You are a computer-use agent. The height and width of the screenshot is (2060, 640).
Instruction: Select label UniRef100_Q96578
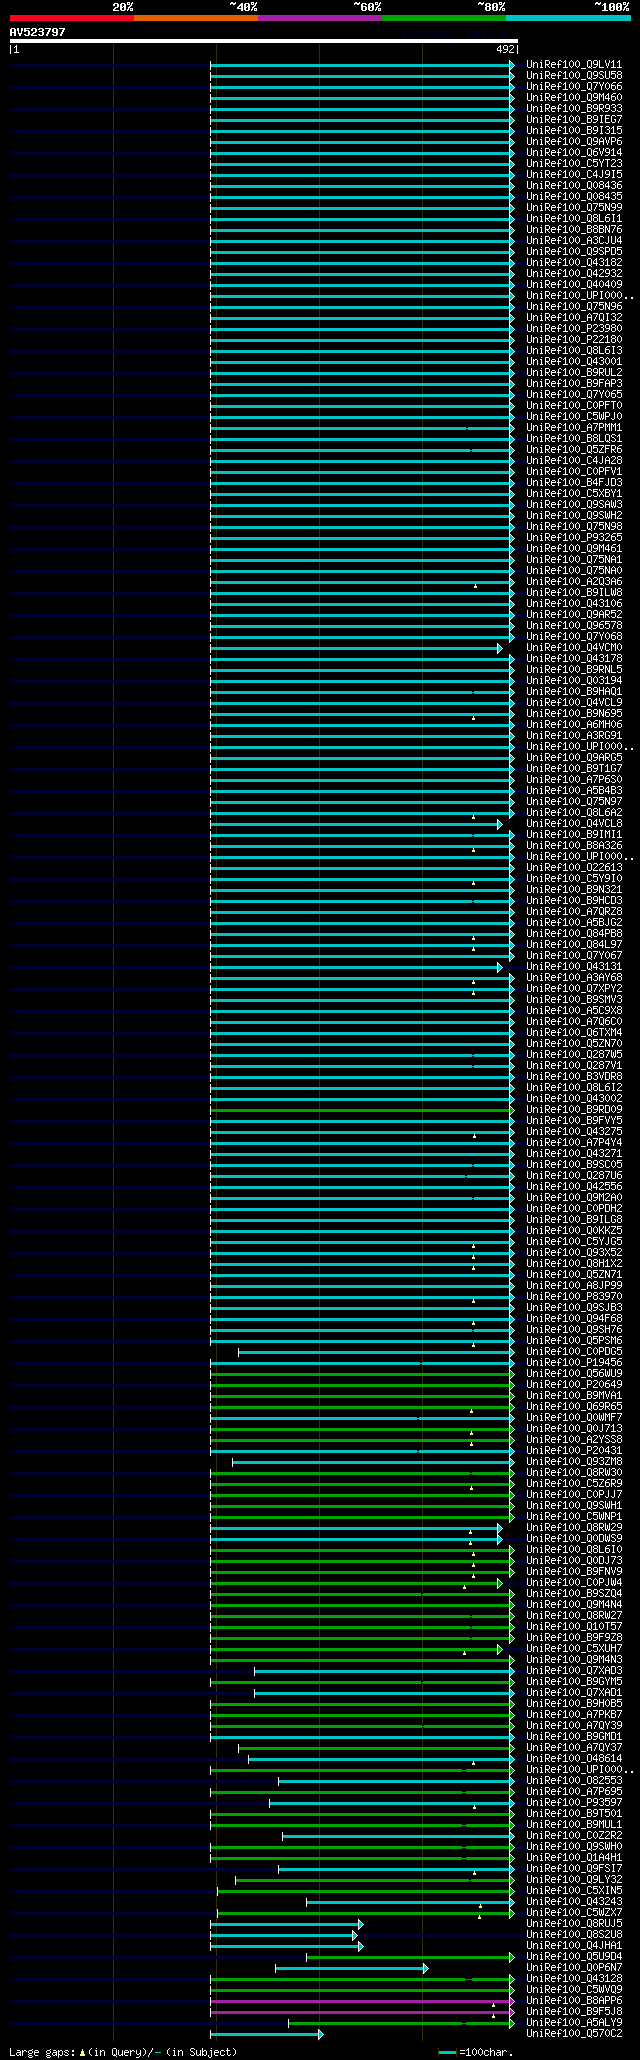point(574,626)
